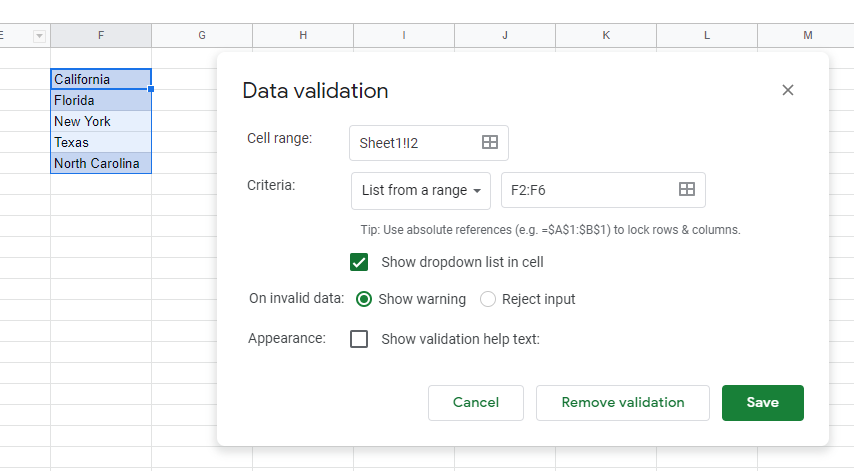Select the Florida cell

tap(101, 100)
